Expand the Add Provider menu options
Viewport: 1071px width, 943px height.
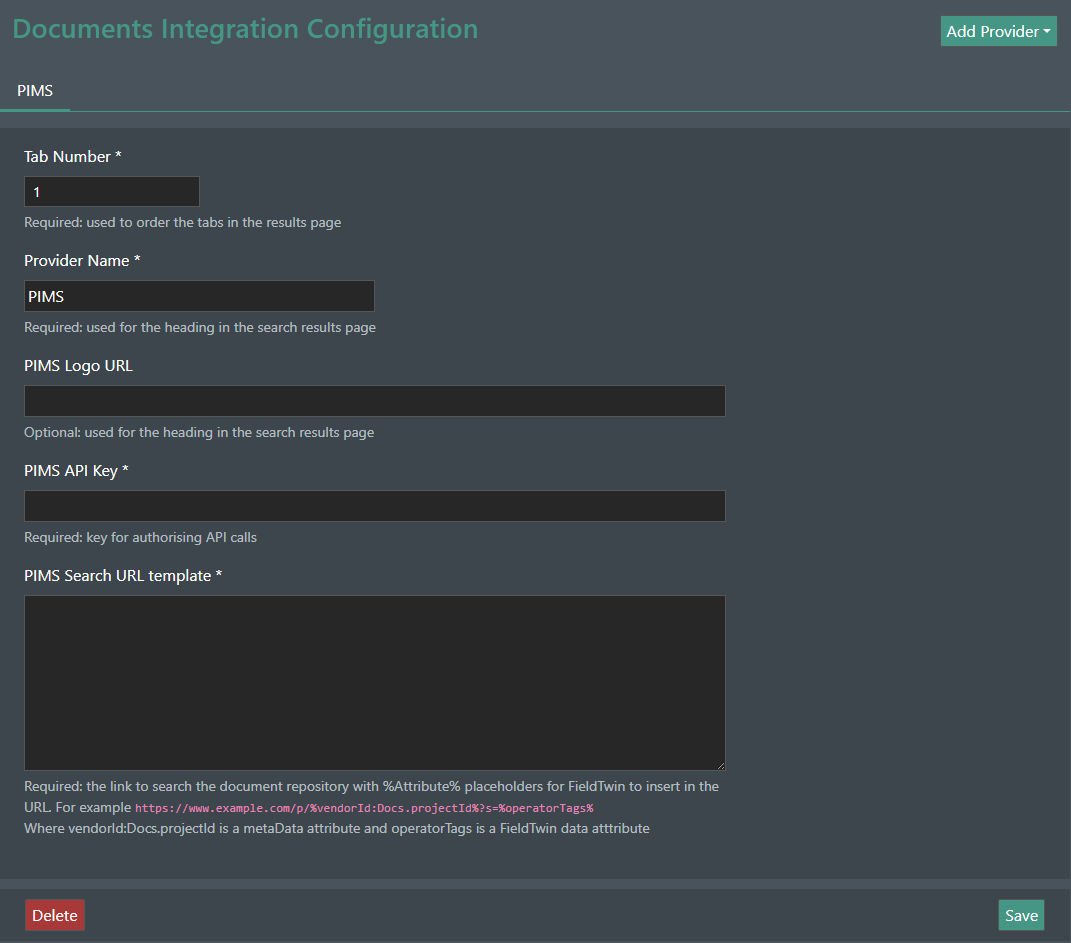pyautogui.click(x=998, y=30)
